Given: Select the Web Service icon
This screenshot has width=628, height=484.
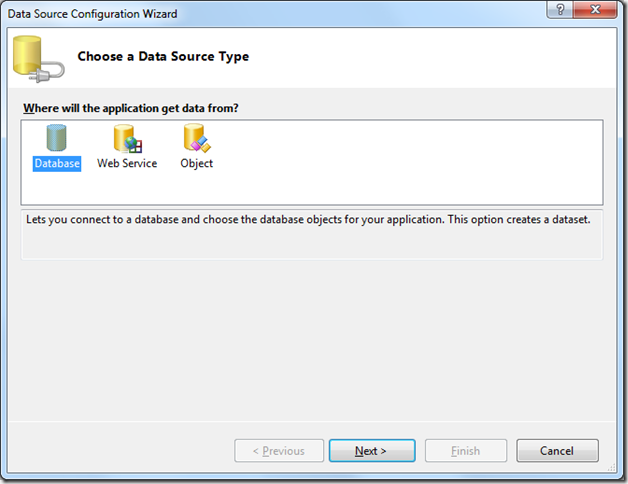Looking at the screenshot, I should 127,139.
